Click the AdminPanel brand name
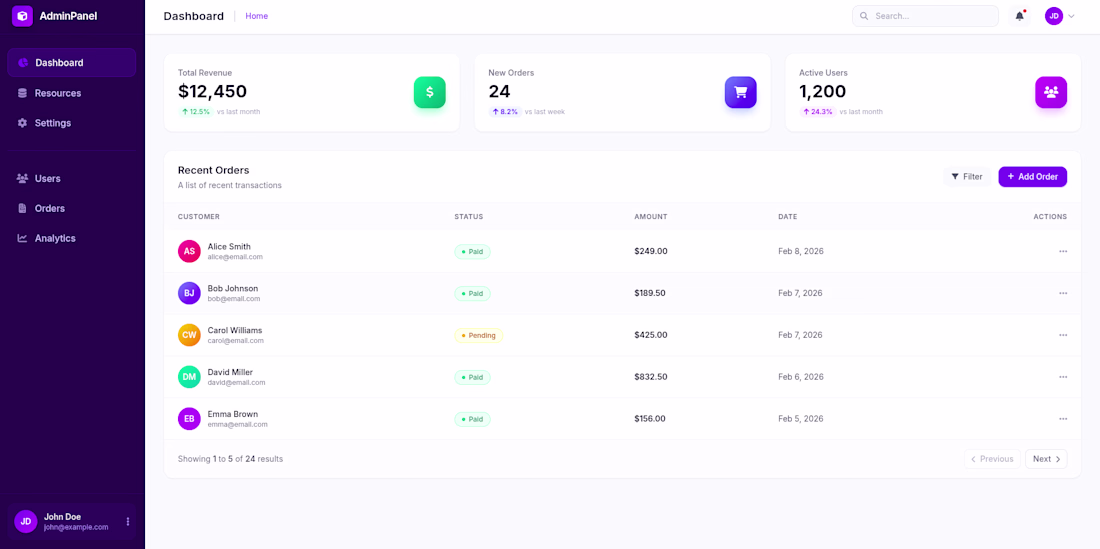The width and height of the screenshot is (1100, 549). pos(68,15)
